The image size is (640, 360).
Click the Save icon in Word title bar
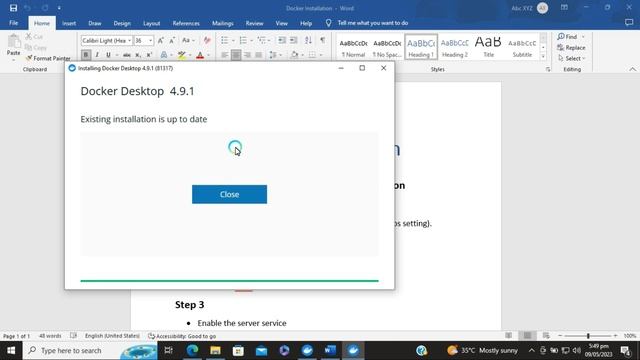coord(13,8)
